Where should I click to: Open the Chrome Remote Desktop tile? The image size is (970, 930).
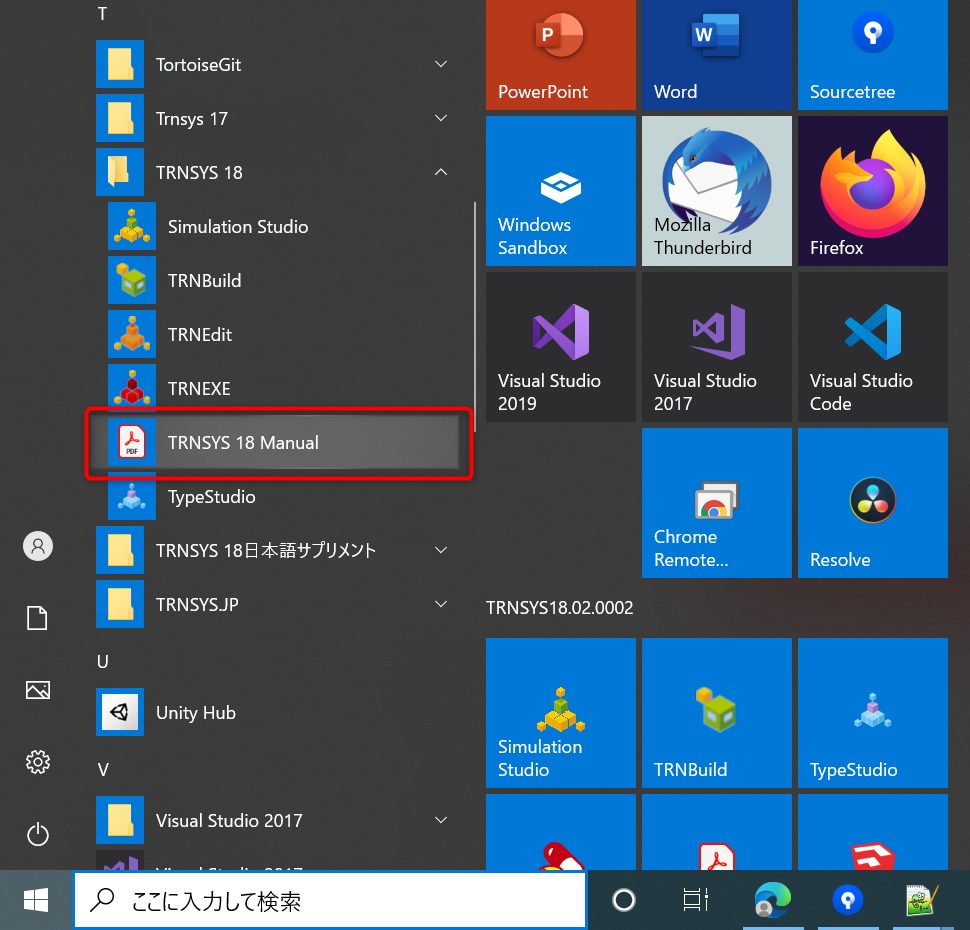[716, 502]
